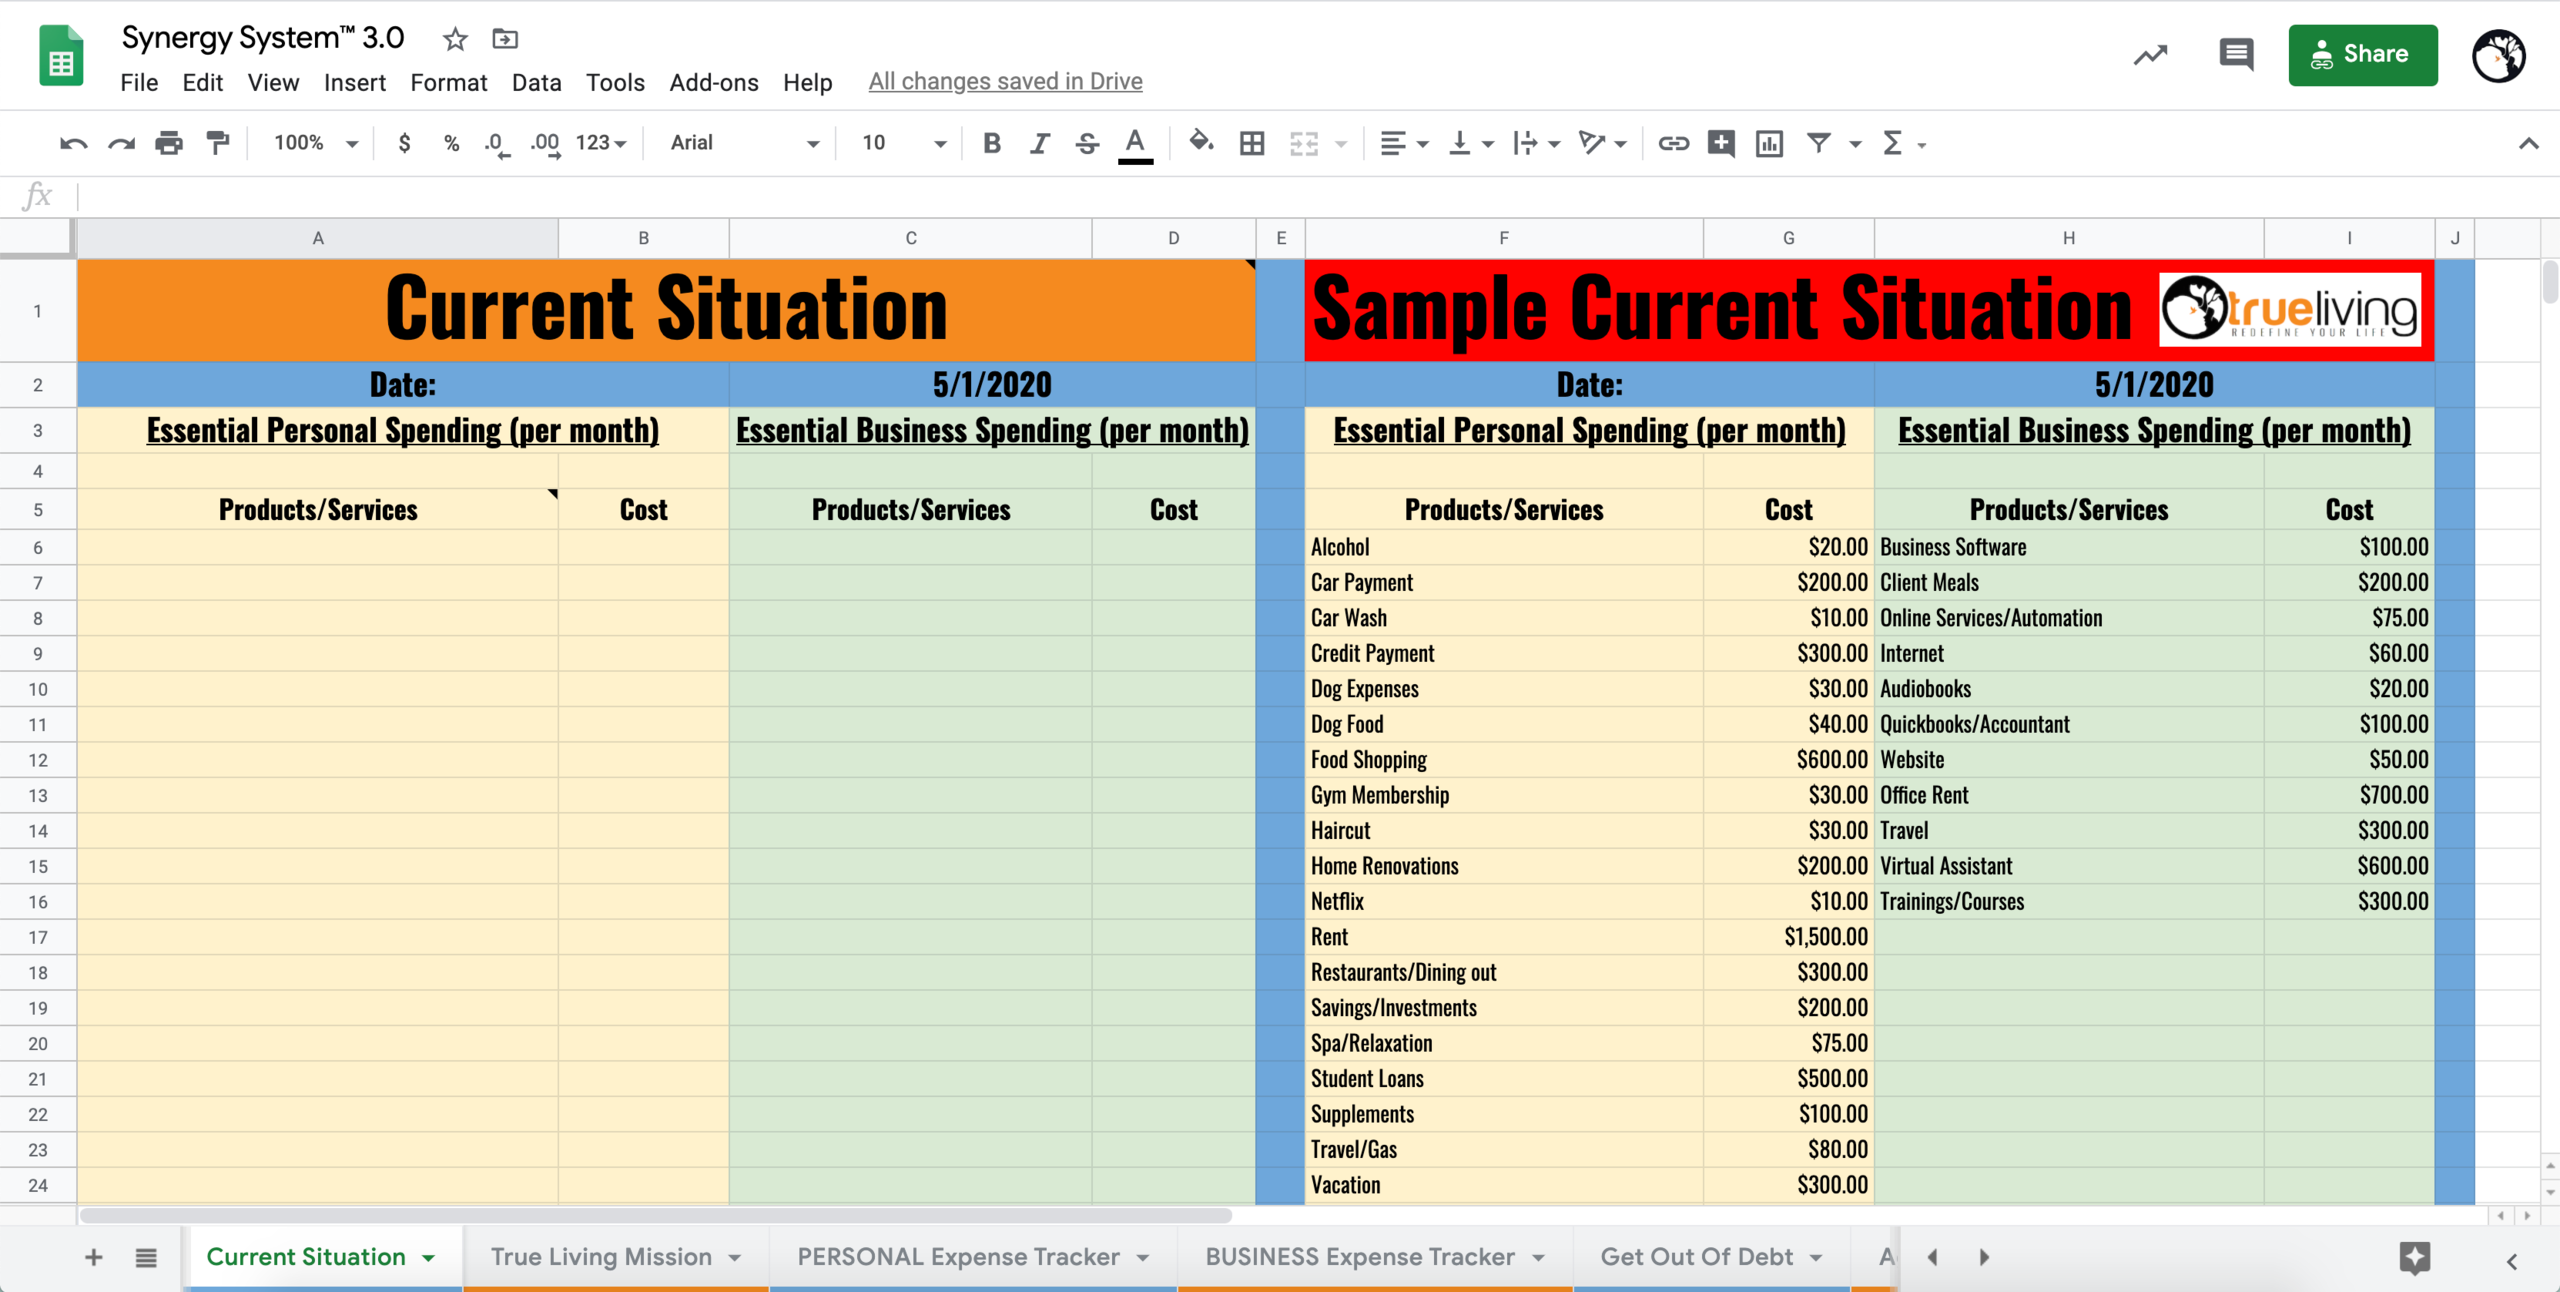Click the Undo icon

73,143
